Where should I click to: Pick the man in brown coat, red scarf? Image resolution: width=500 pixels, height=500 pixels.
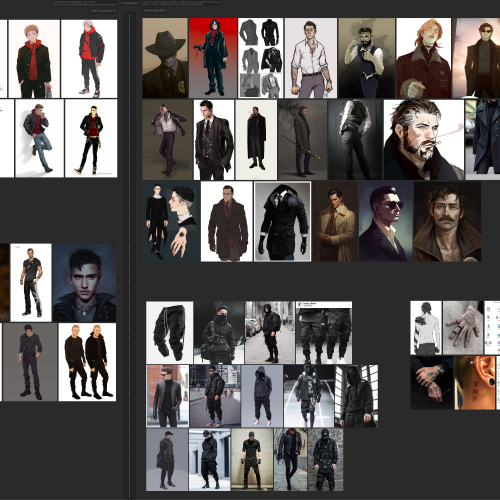pos(227,221)
